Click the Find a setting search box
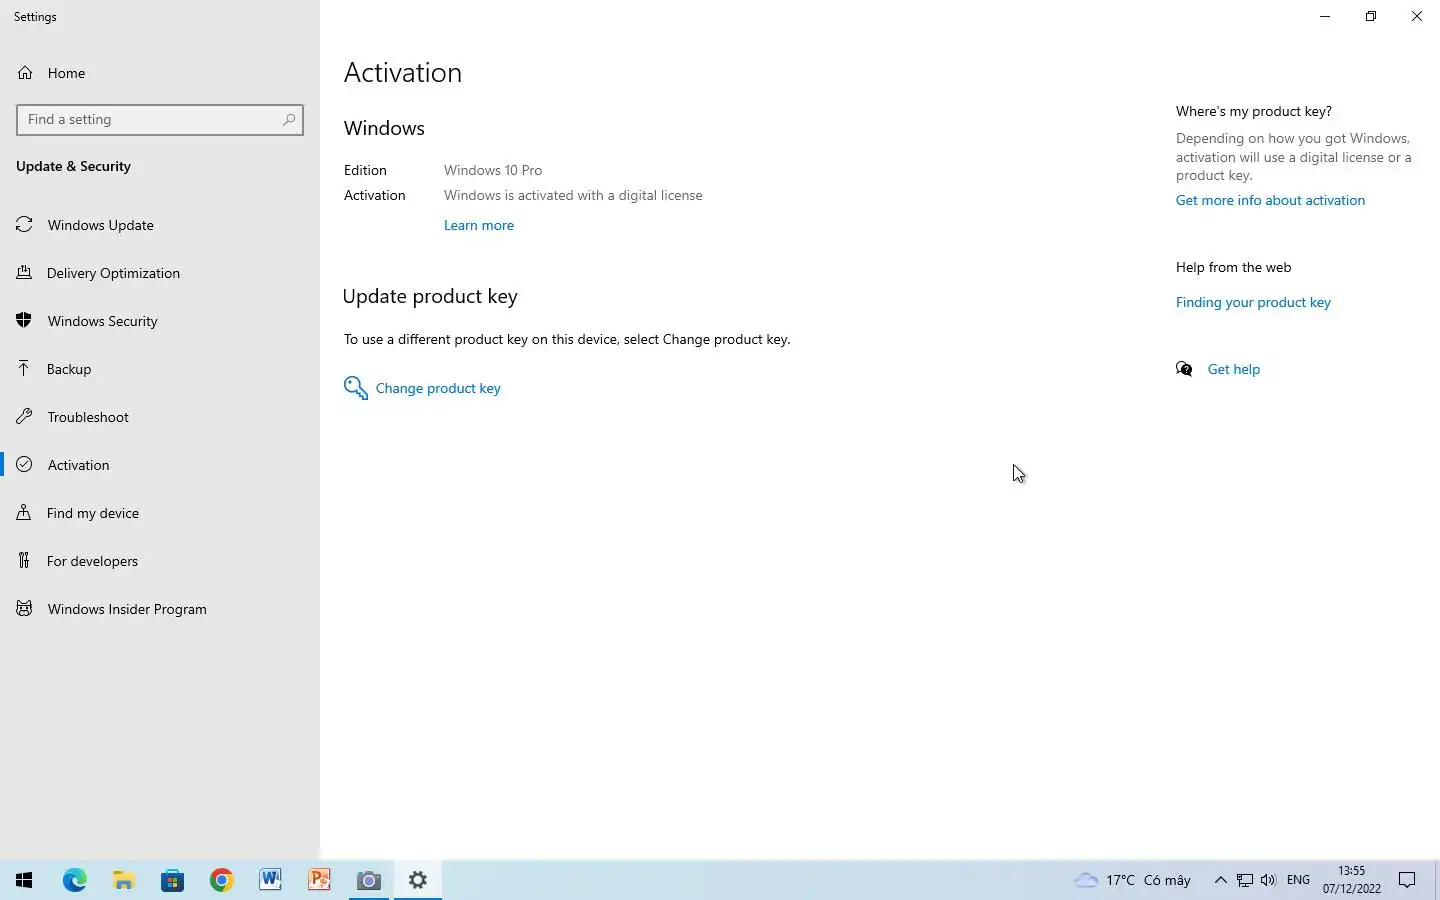Viewport: 1440px width, 900px height. [160, 119]
